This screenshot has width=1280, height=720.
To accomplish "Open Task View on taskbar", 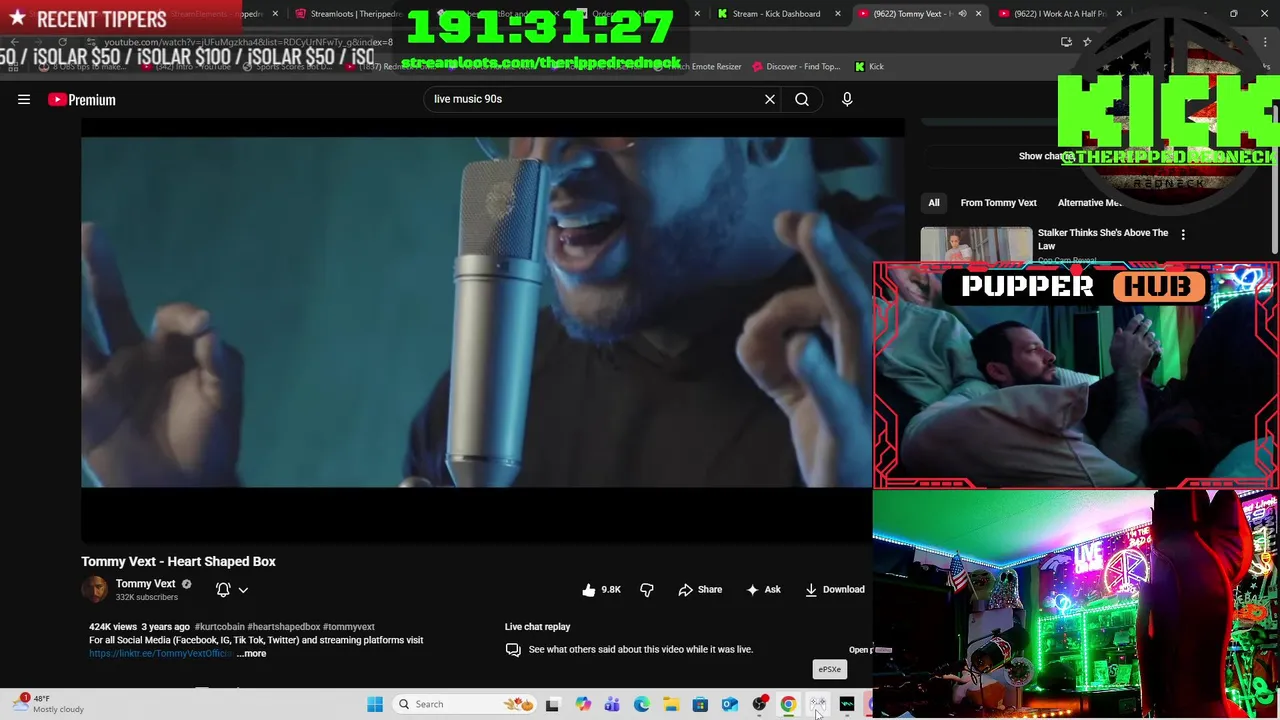I will (552, 704).
